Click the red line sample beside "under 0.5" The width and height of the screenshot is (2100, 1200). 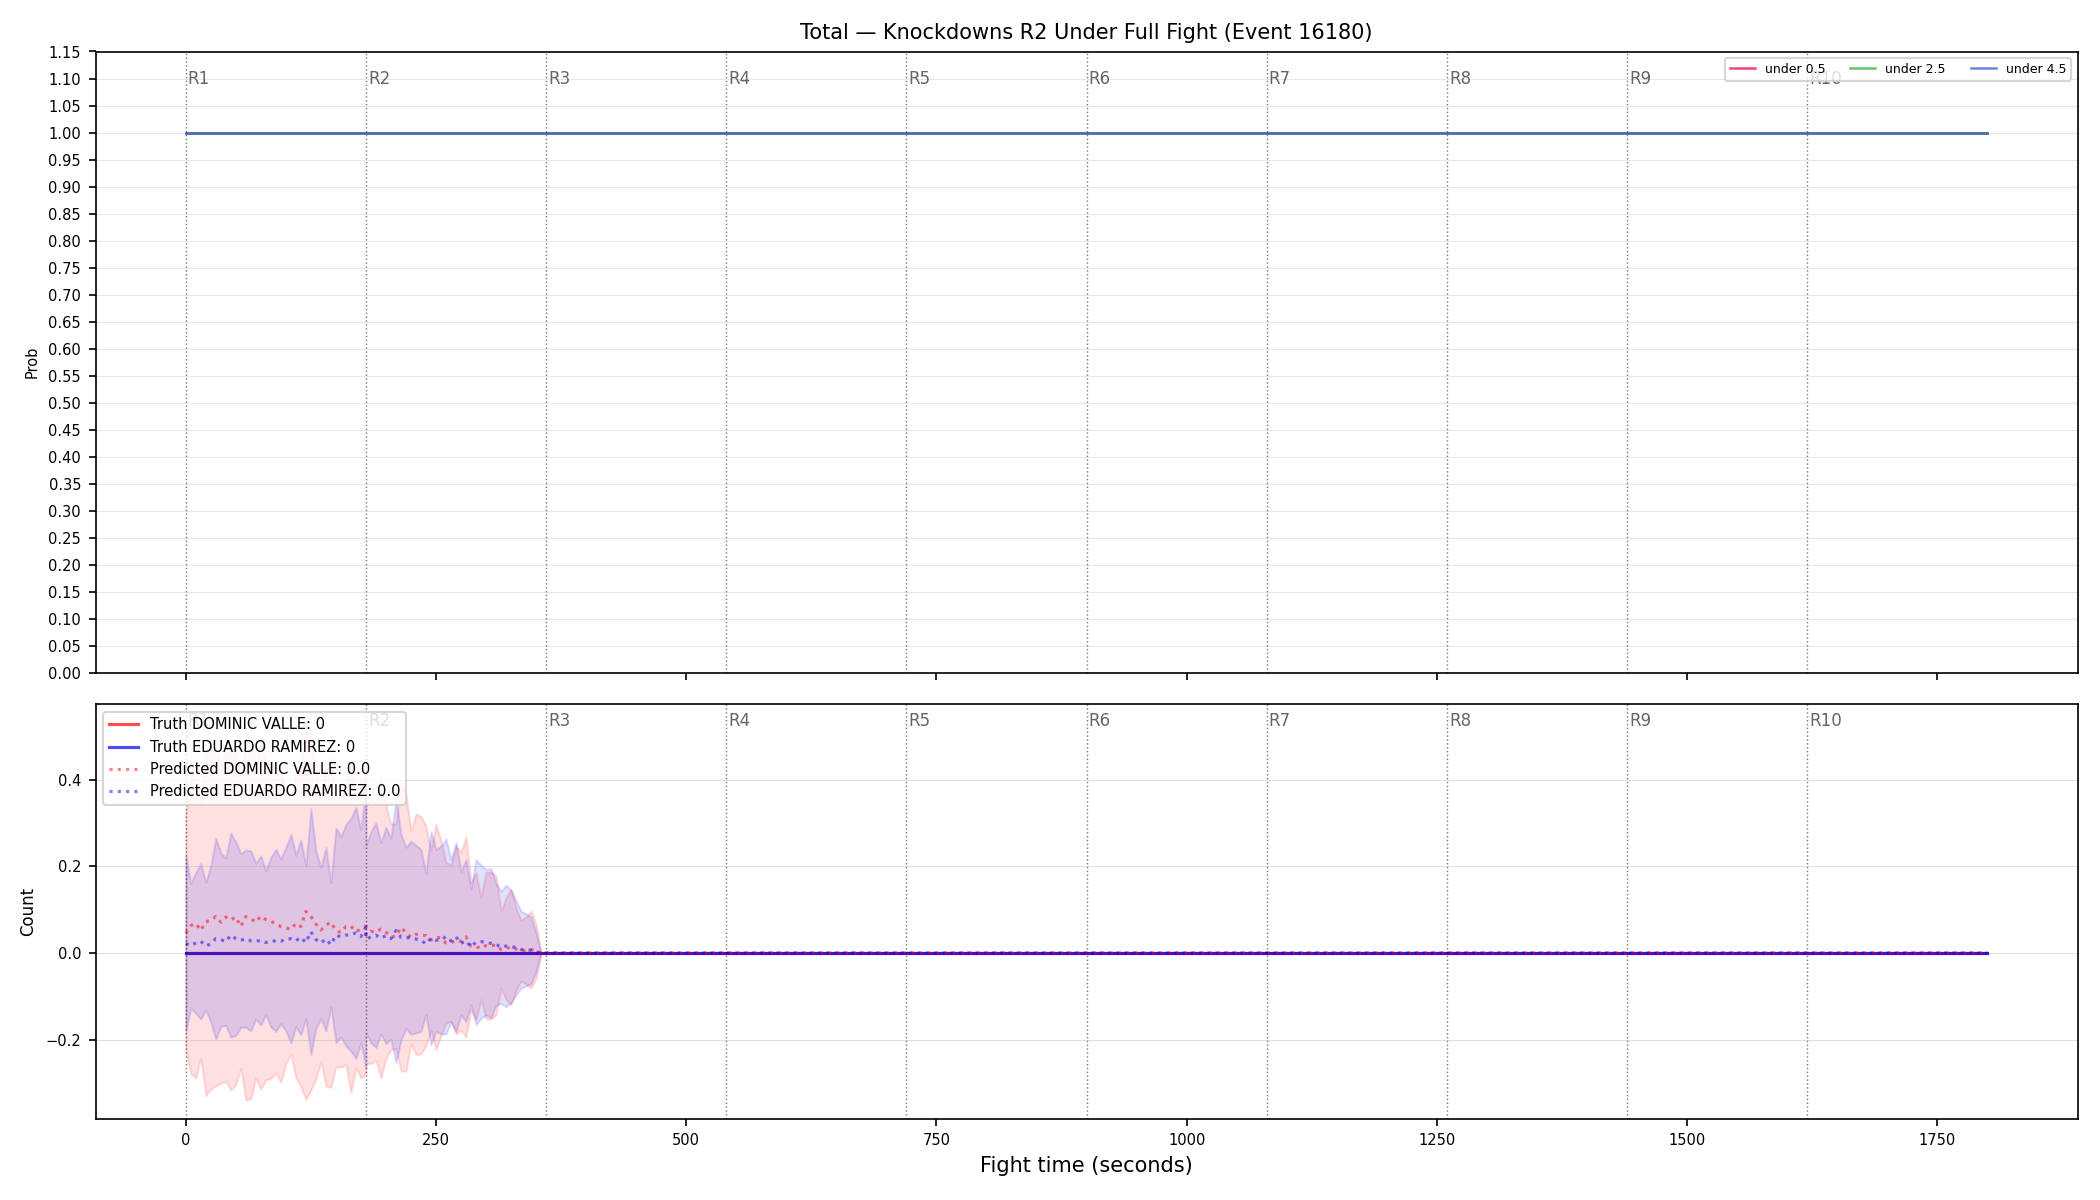coord(1743,69)
